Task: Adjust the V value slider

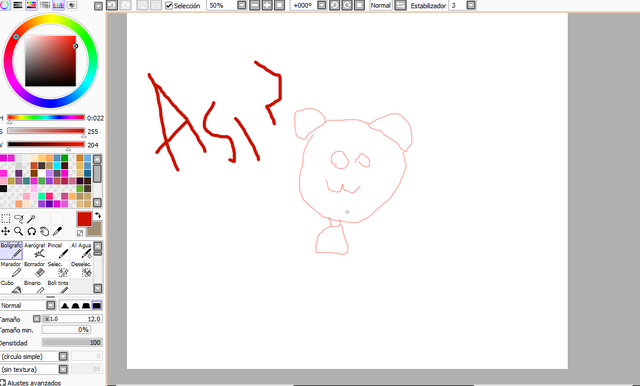Action: click(x=46, y=144)
